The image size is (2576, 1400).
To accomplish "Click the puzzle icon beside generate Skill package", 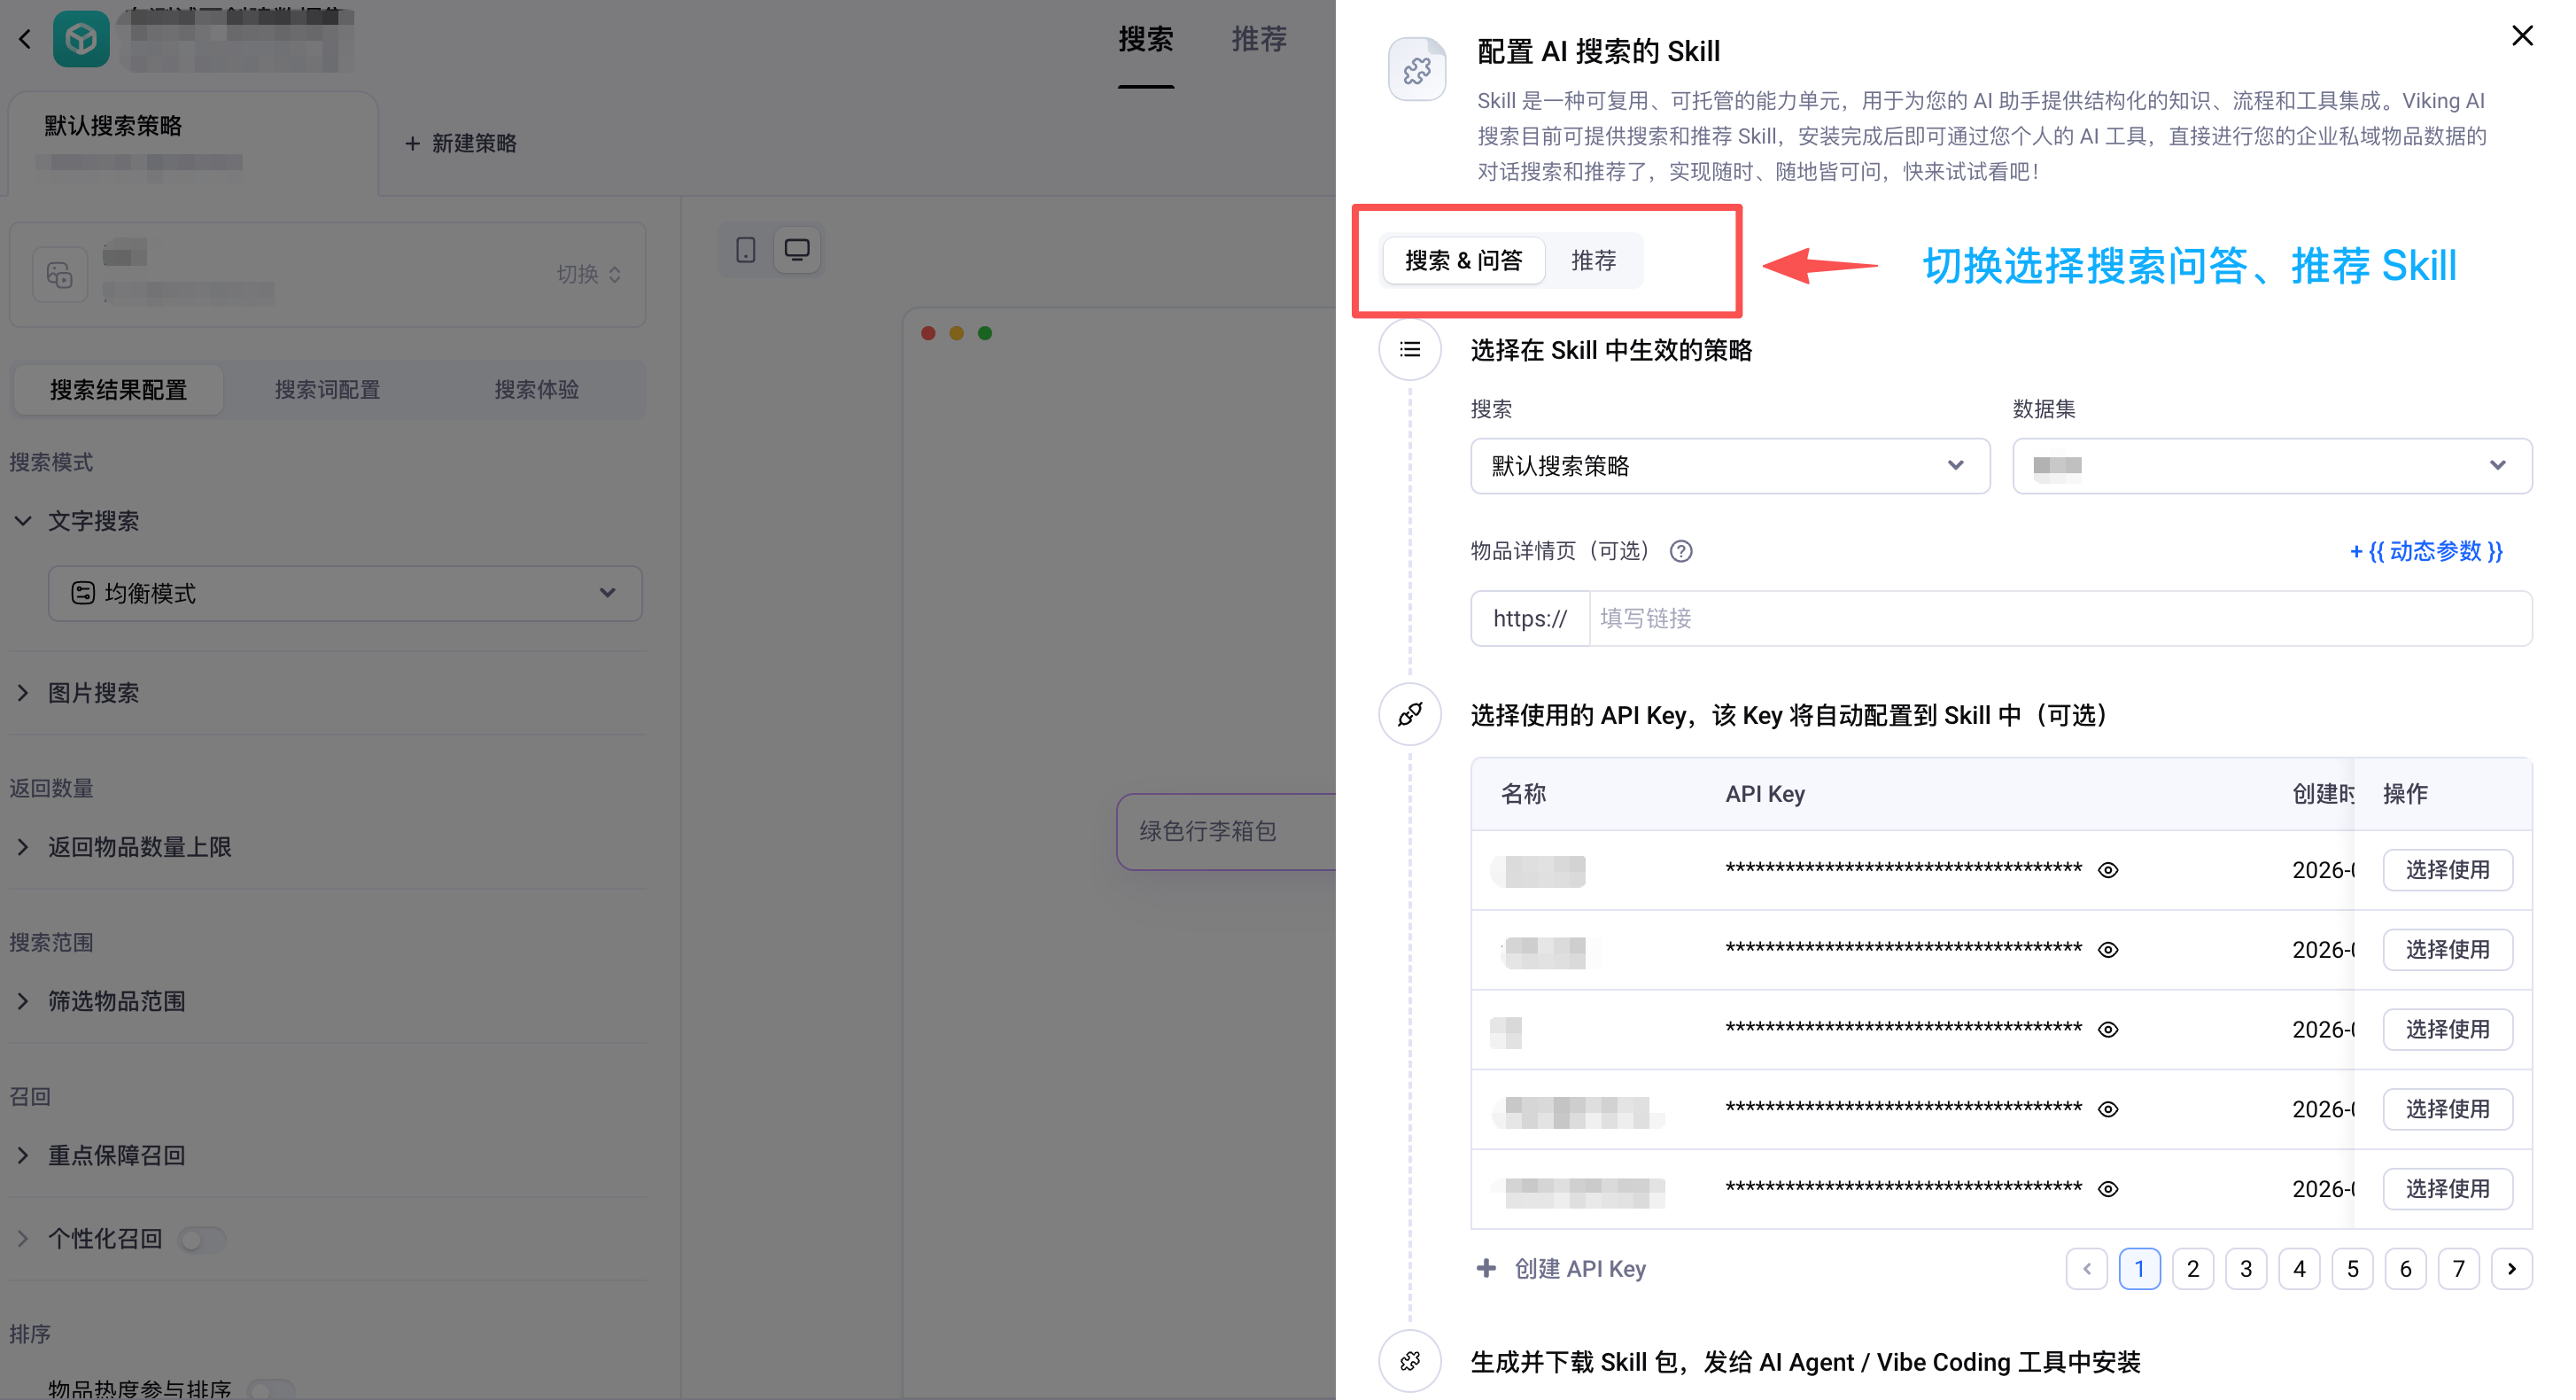I will pos(1410,1361).
